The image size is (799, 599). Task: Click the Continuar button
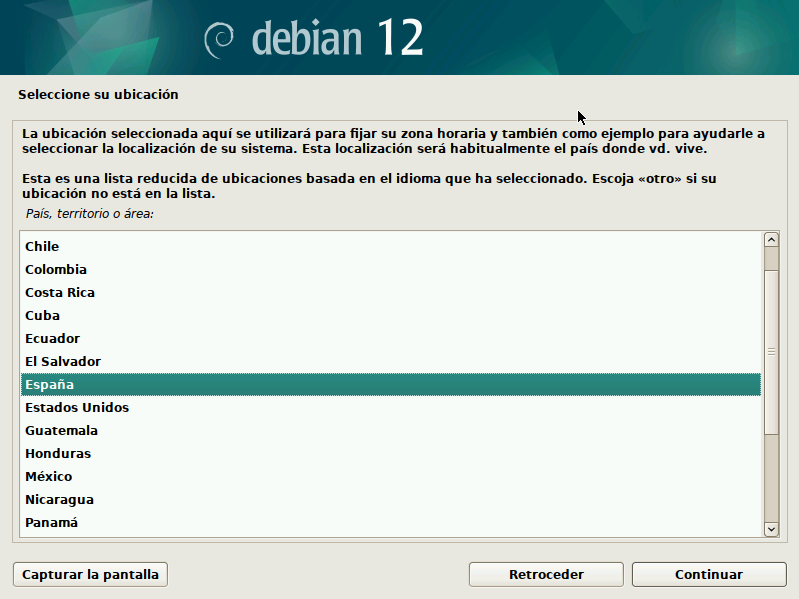(708, 575)
